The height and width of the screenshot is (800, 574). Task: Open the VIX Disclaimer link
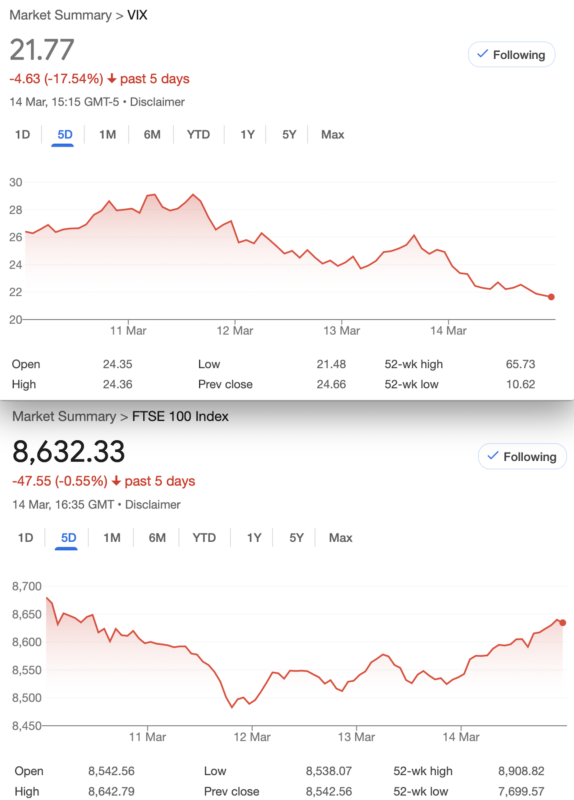coord(157,102)
